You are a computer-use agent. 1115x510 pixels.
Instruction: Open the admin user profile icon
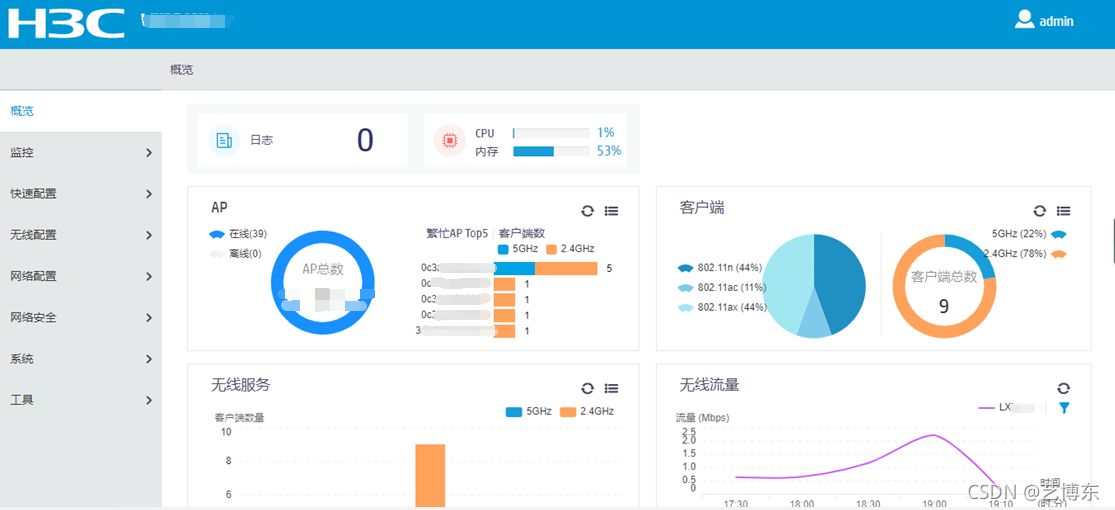click(x=1024, y=19)
